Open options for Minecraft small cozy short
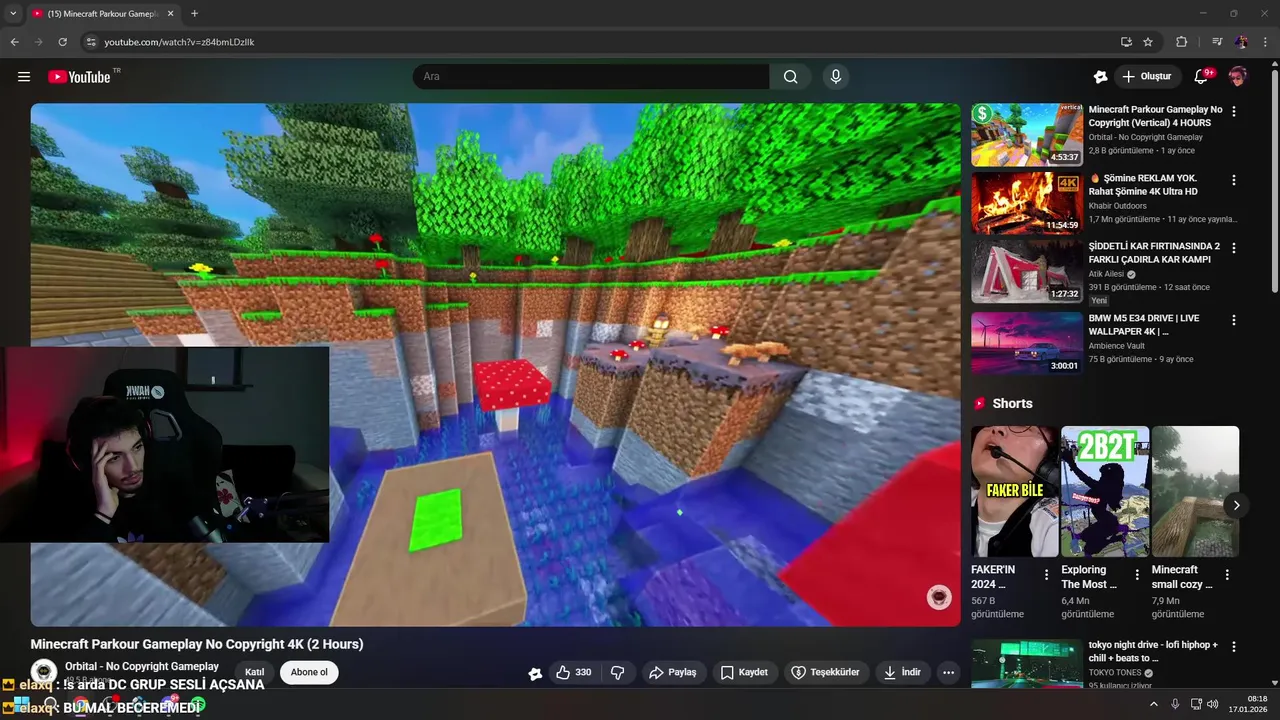This screenshot has width=1280, height=720. tap(1227, 575)
